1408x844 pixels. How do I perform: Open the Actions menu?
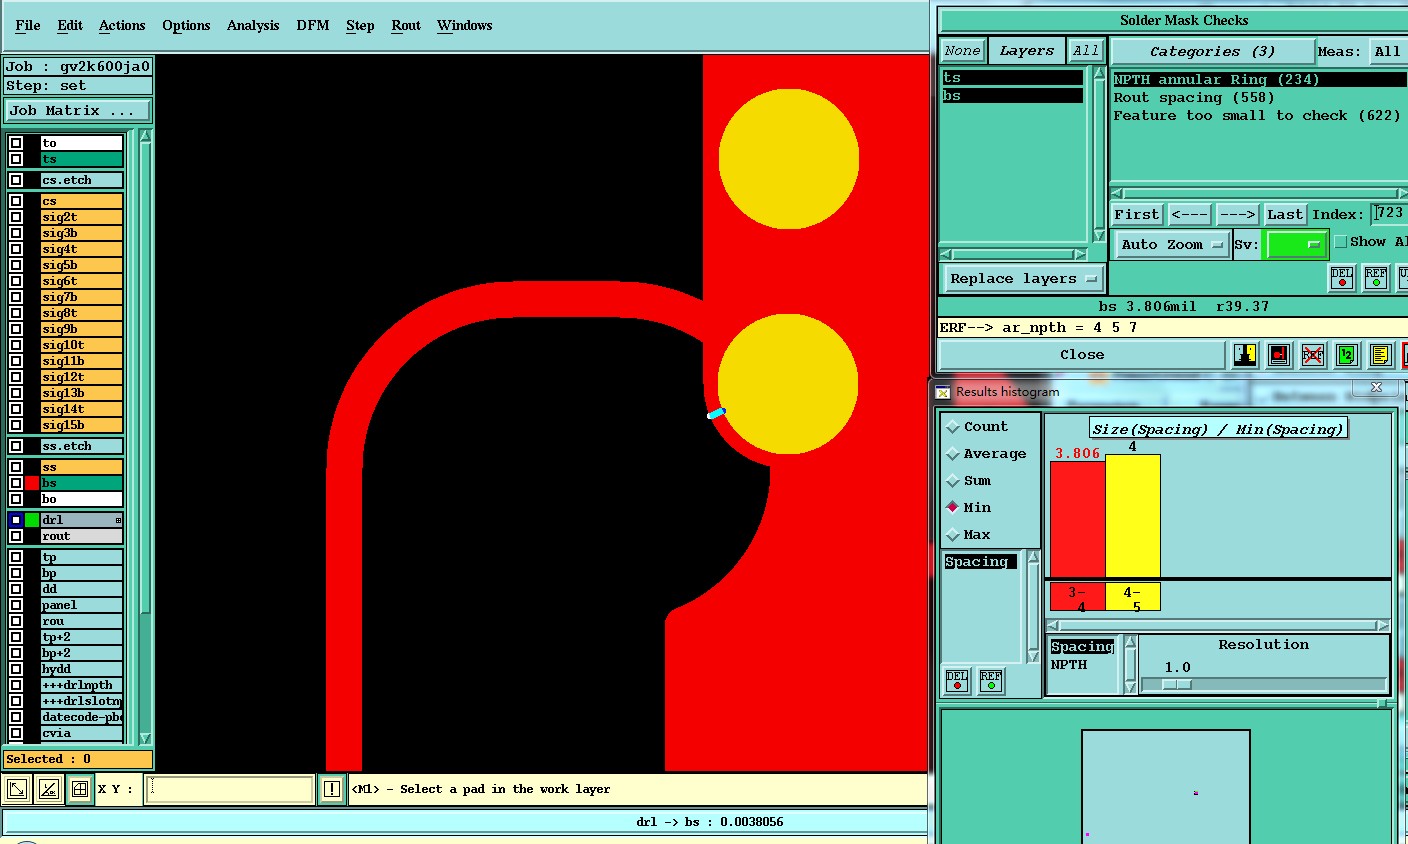coord(122,25)
